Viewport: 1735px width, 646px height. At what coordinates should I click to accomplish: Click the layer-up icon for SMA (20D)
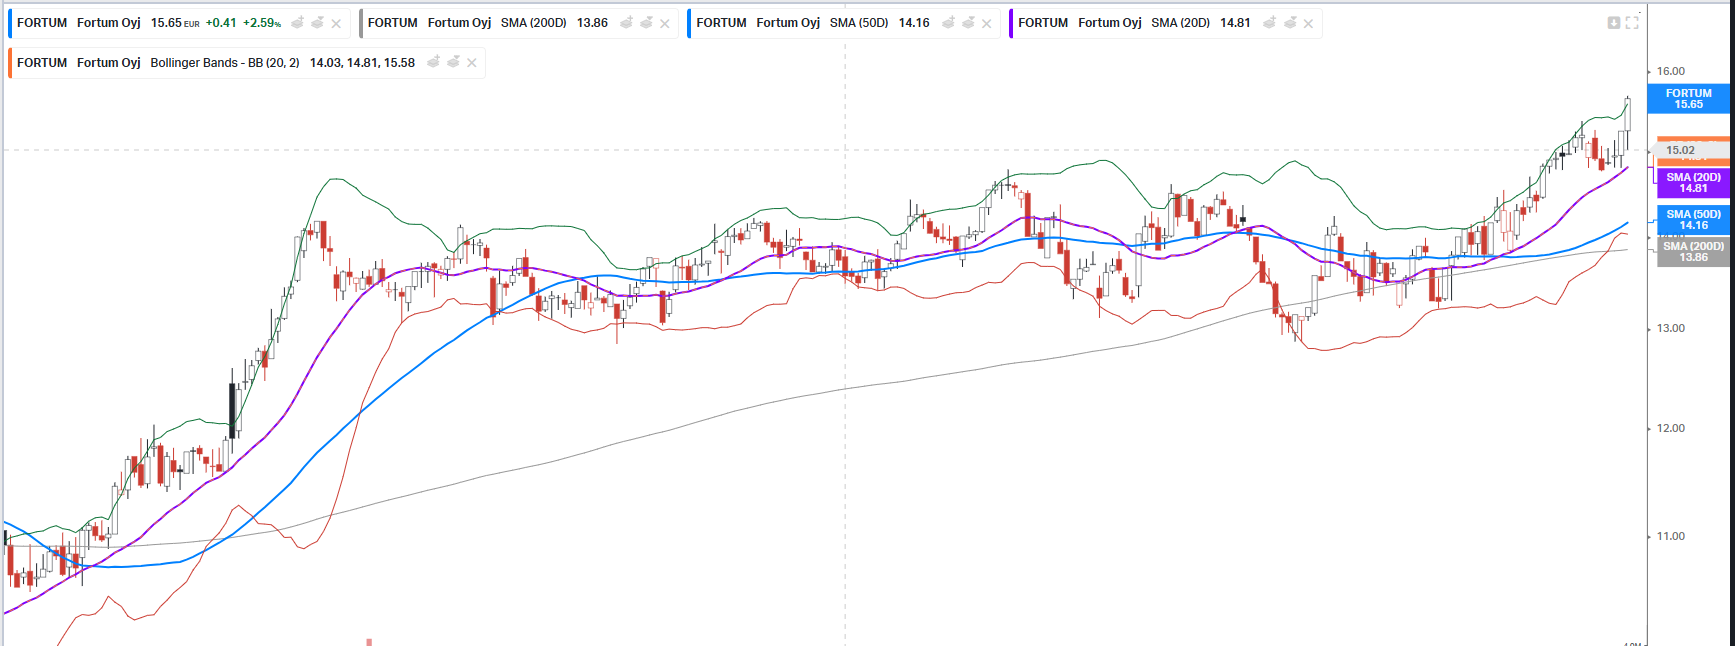pos(1270,22)
